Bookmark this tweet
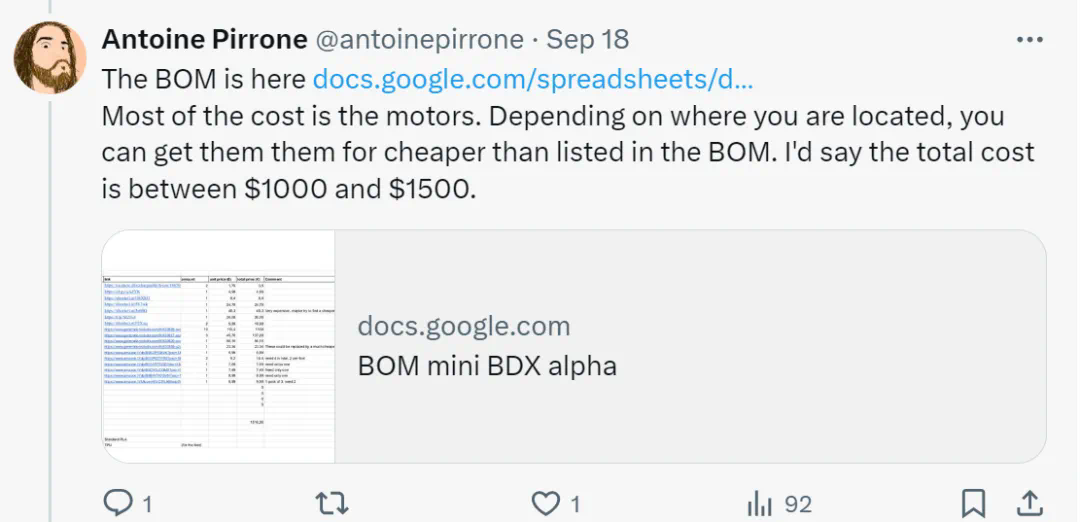 coord(973,503)
